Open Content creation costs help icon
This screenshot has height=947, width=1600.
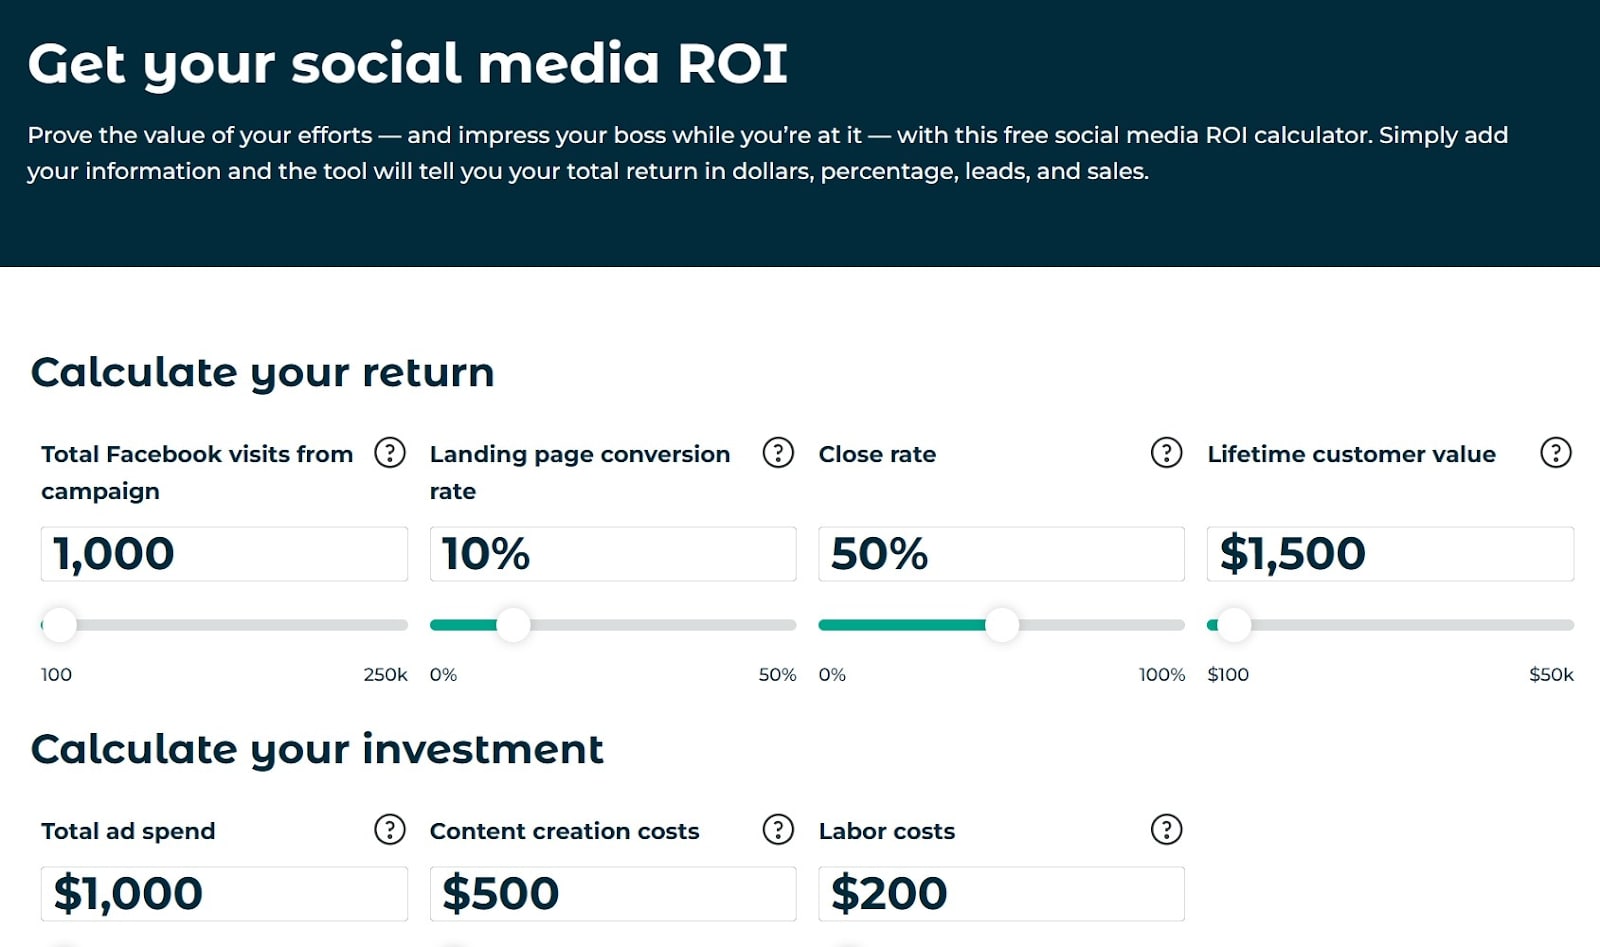coord(778,829)
